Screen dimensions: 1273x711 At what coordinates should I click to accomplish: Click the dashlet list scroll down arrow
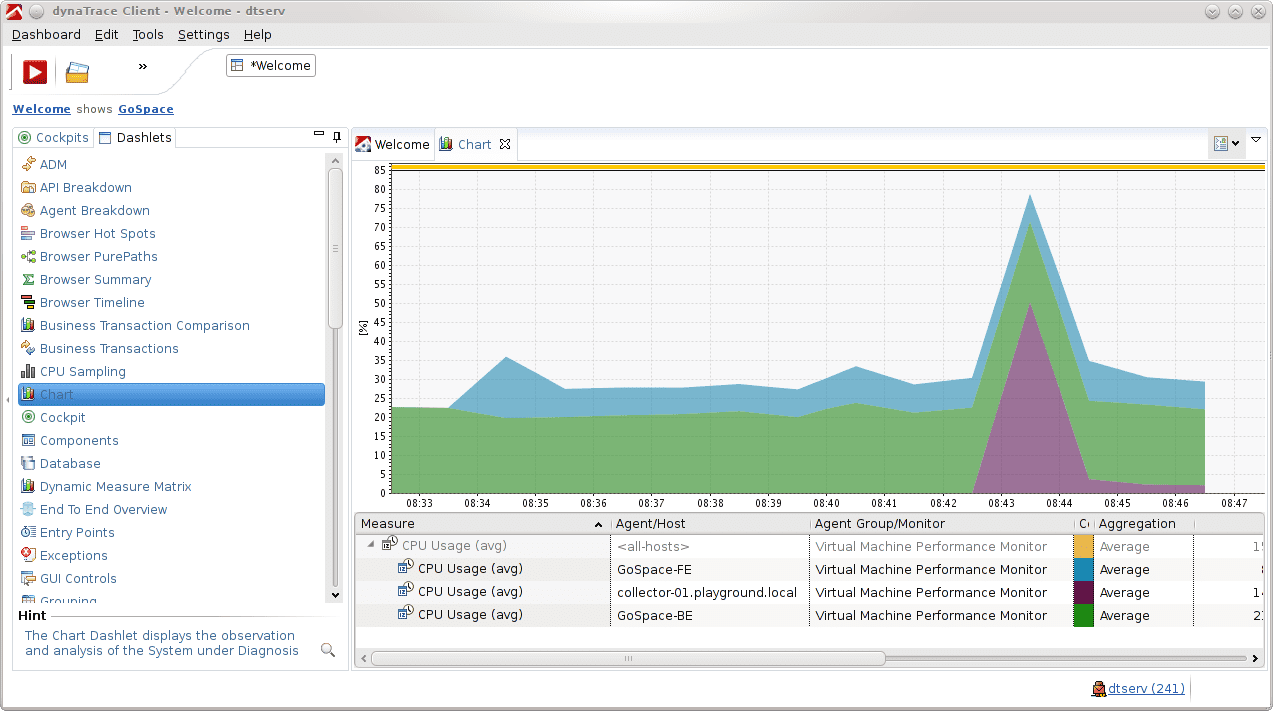pyautogui.click(x=335, y=595)
